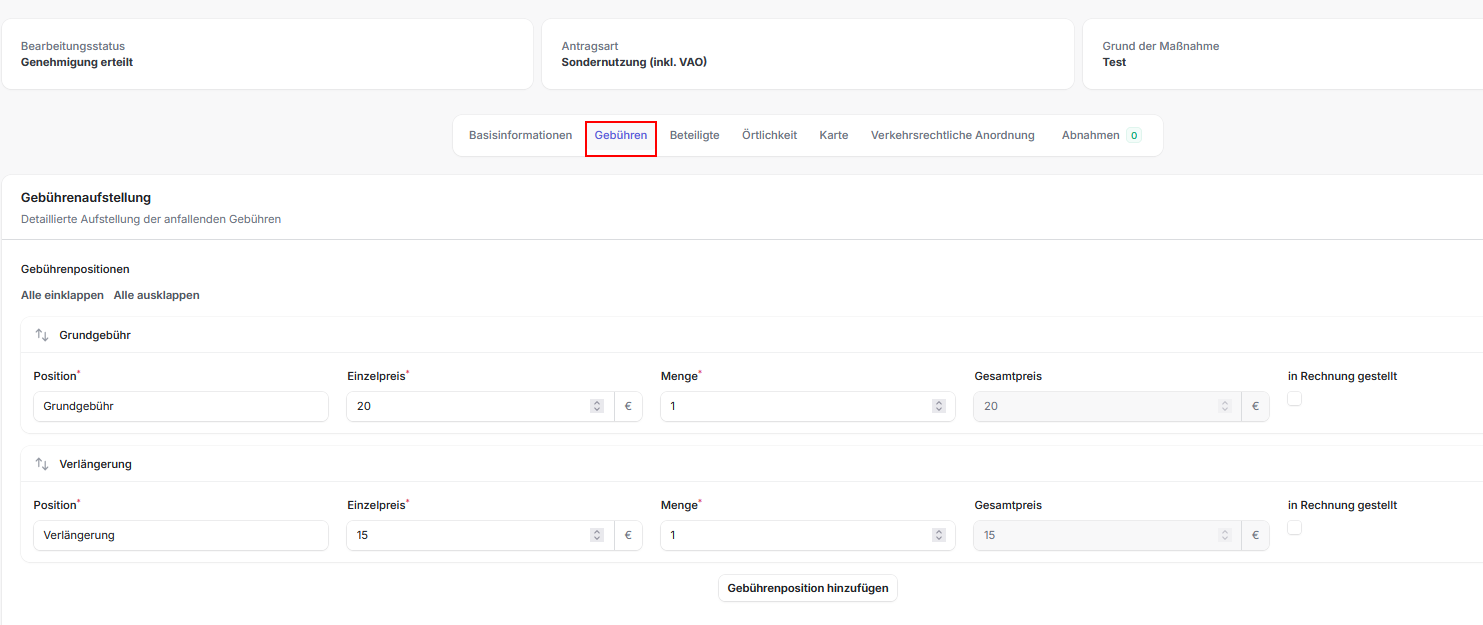
Task: Click stepper arrows in Verlängerung Menge field
Action: pos(938,535)
